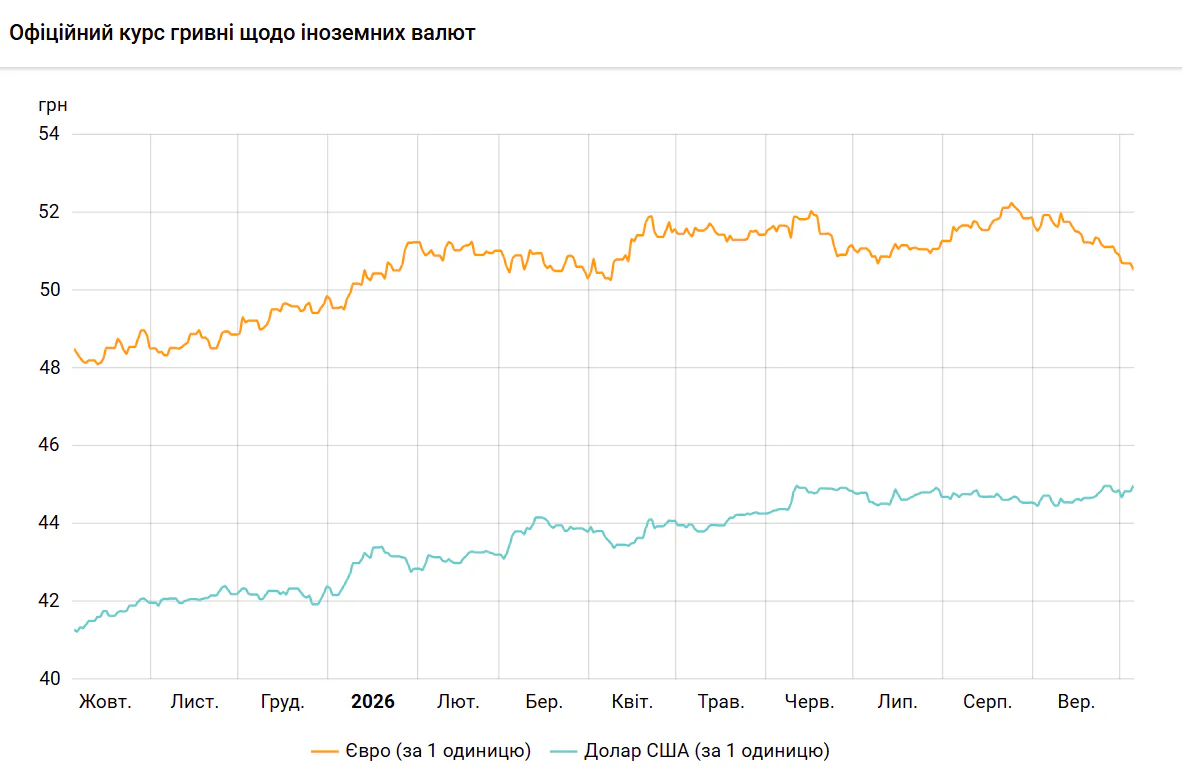This screenshot has height=768, width=1182.
Task: Click the 48 value on the vertical axis
Action: [49, 367]
